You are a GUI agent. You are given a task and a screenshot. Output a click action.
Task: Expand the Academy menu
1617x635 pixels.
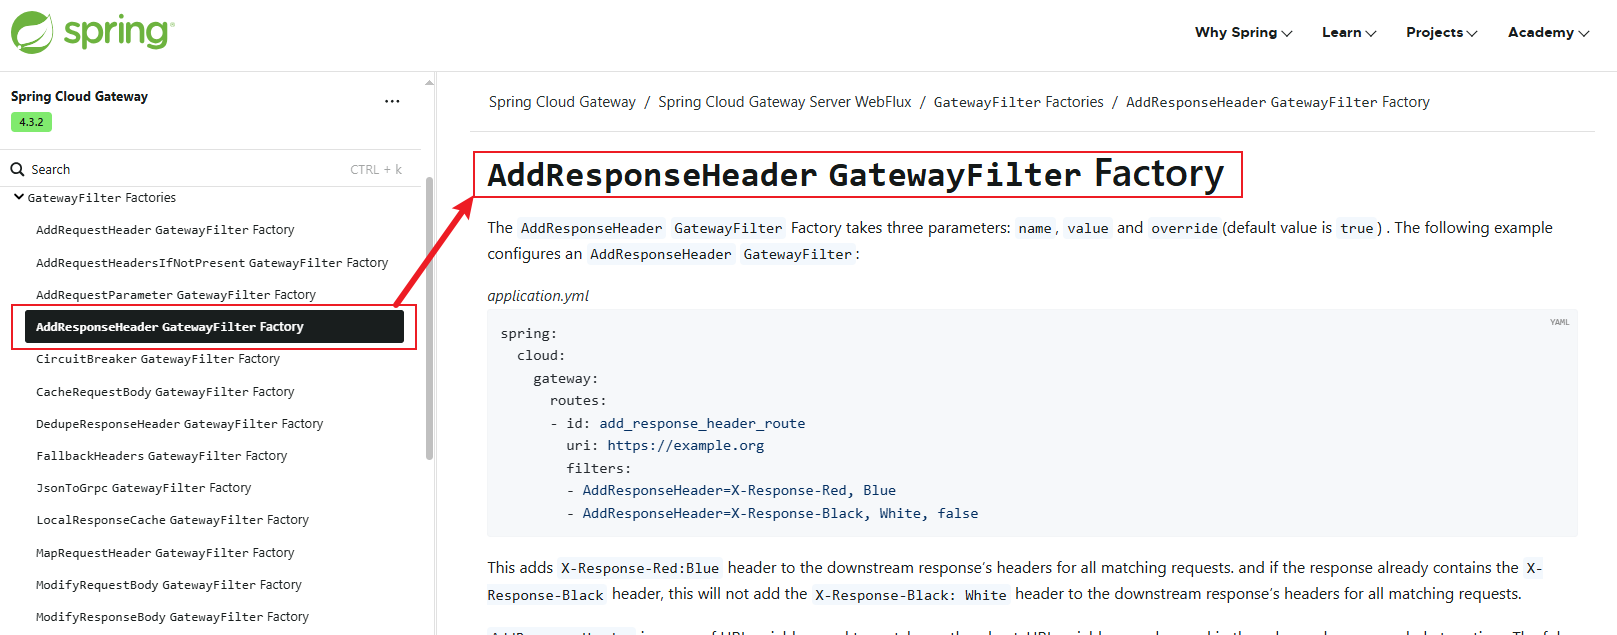(1548, 33)
